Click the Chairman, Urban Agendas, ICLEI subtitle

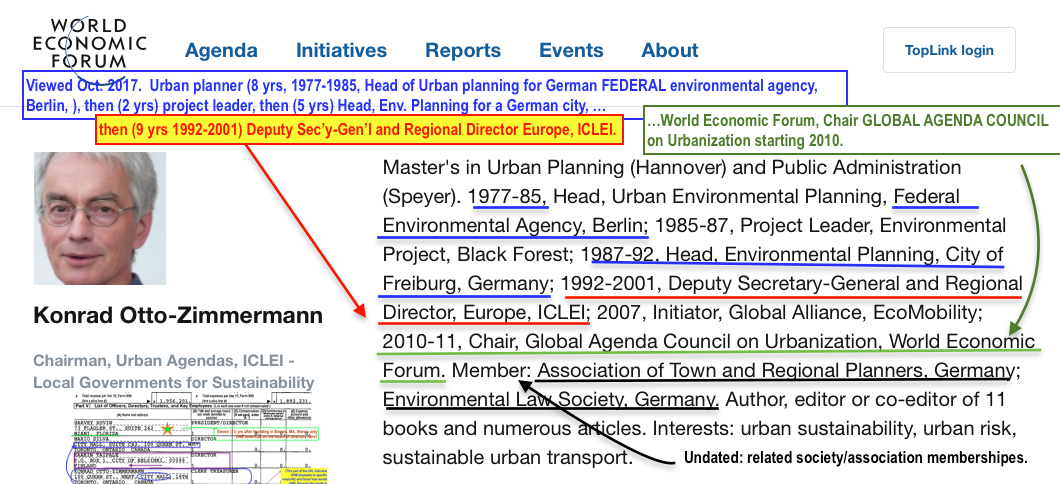click(173, 371)
